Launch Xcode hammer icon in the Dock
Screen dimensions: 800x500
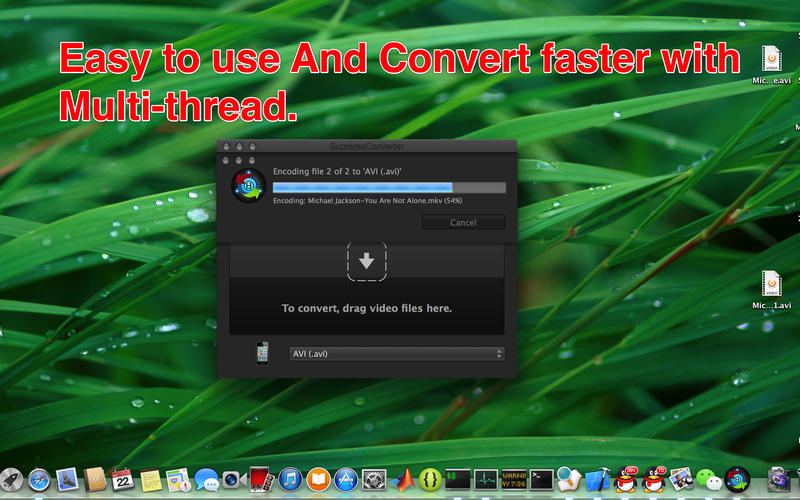point(597,480)
